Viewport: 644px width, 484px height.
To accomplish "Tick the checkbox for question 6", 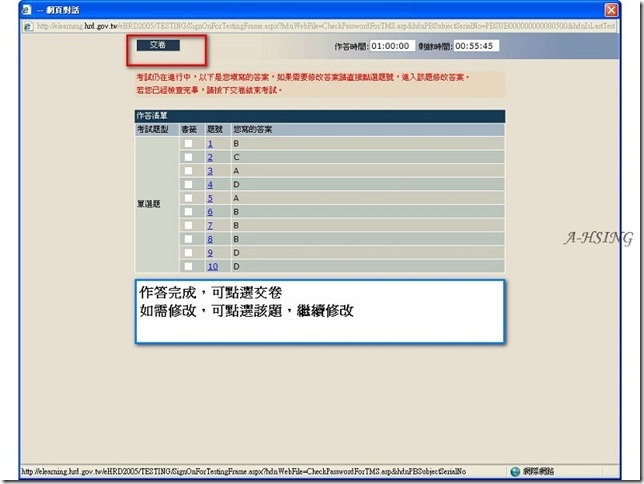I will point(188,212).
